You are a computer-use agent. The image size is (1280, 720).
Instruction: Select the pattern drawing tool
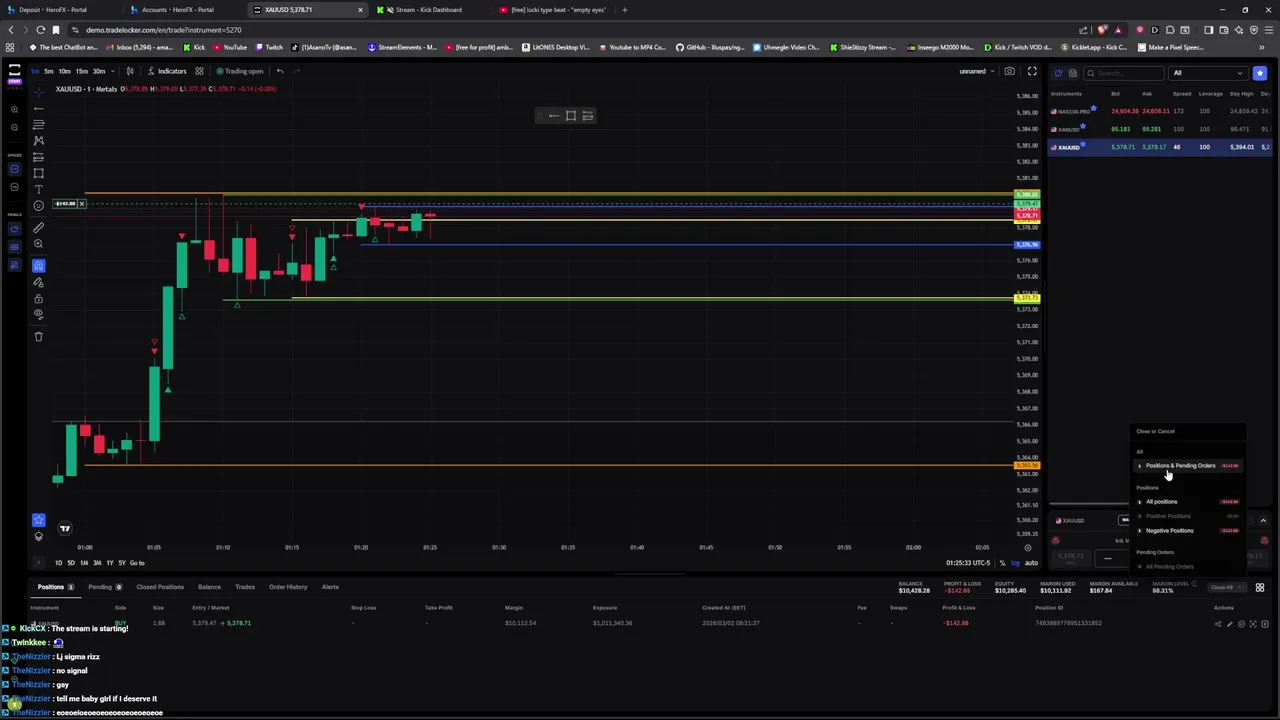(x=39, y=141)
